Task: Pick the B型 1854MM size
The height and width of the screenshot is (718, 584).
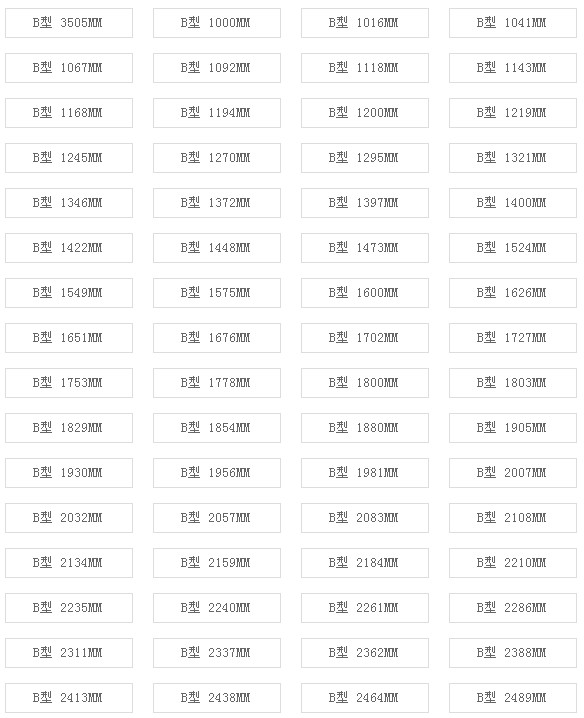Action: point(217,428)
